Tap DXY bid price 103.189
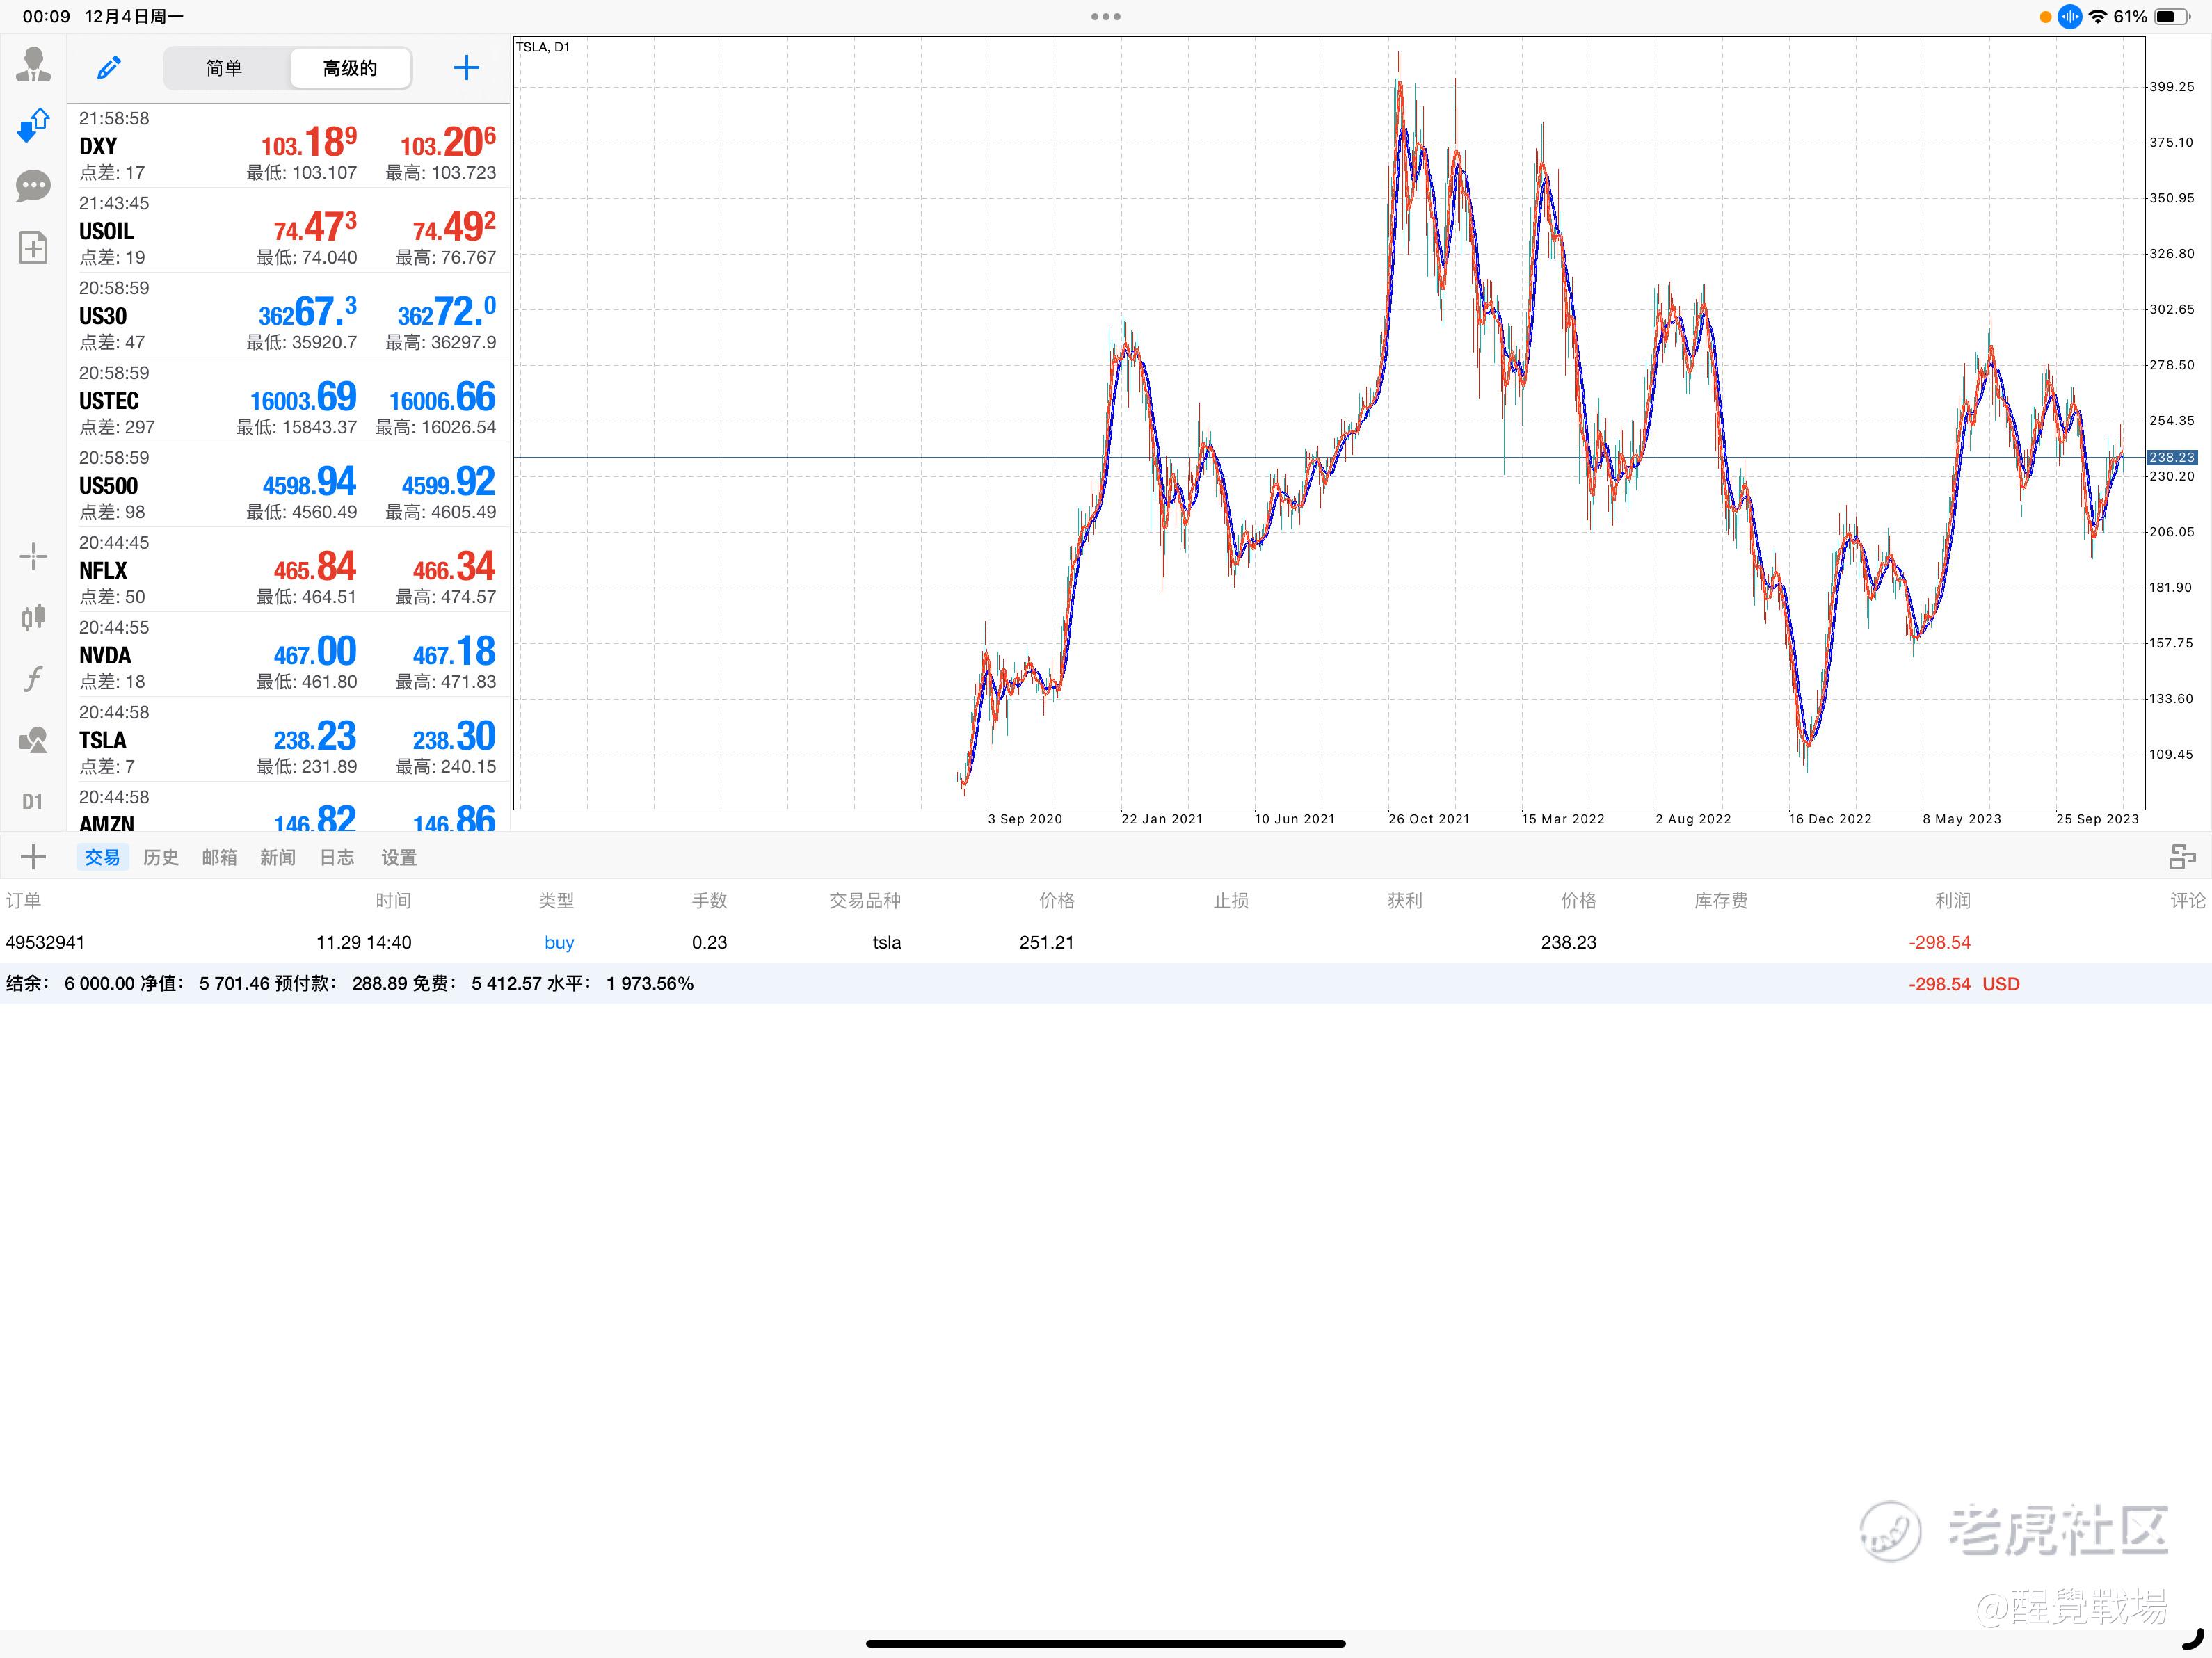Screen dimensions: 2212x1658 point(309,143)
